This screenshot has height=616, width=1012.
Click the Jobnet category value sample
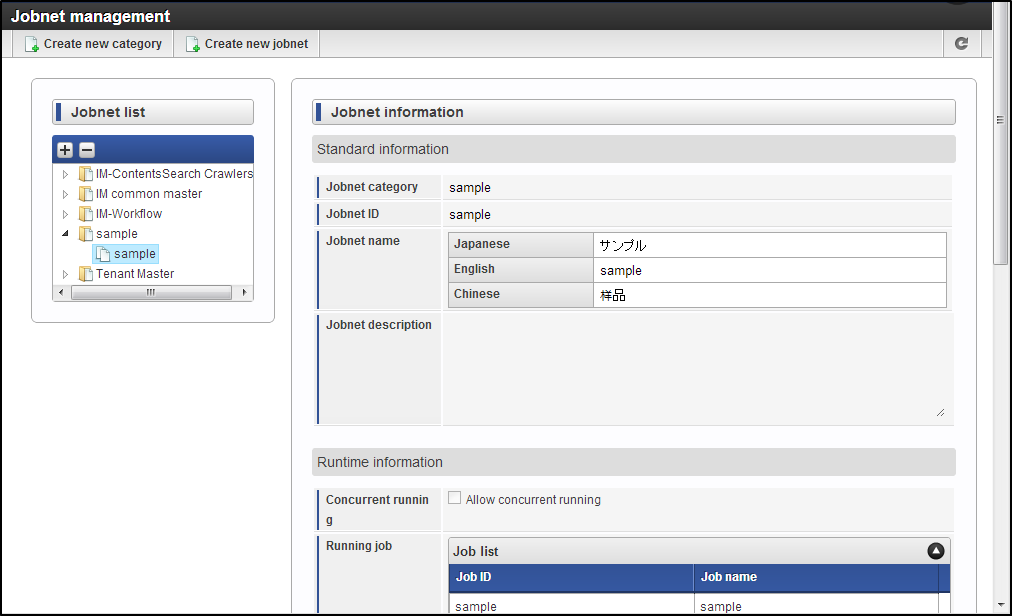[x=470, y=187]
